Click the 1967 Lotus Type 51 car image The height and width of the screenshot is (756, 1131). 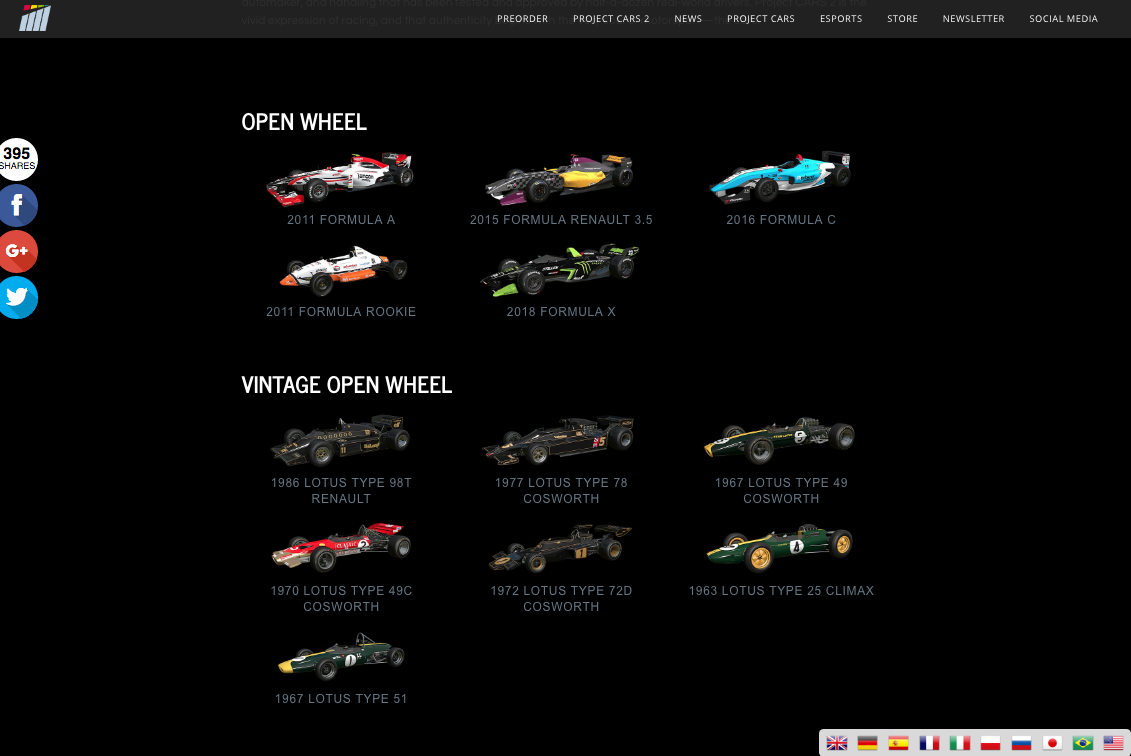click(341, 656)
